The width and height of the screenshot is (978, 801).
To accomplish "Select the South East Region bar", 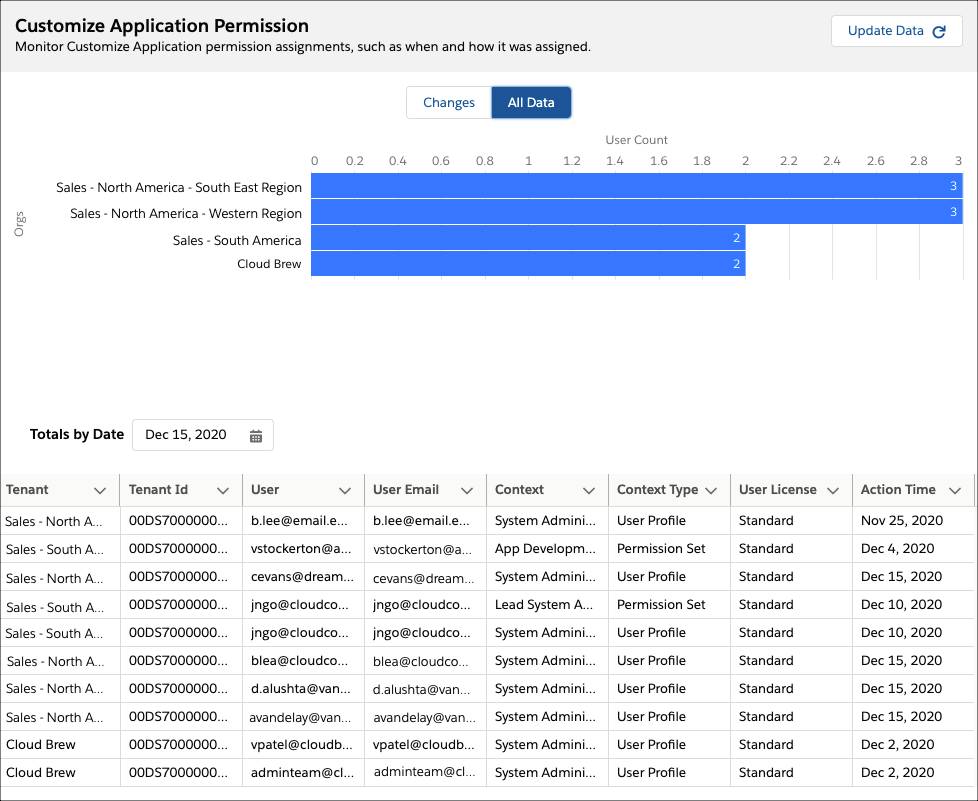I will coord(637,185).
